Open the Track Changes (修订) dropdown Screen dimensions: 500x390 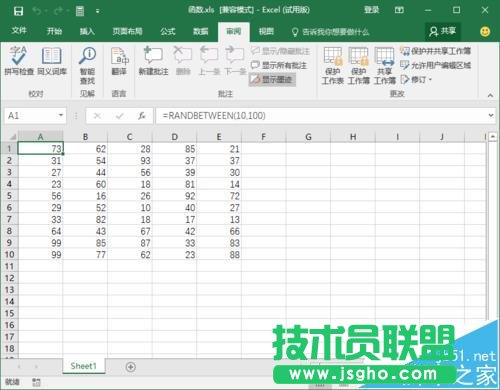(x=416, y=80)
